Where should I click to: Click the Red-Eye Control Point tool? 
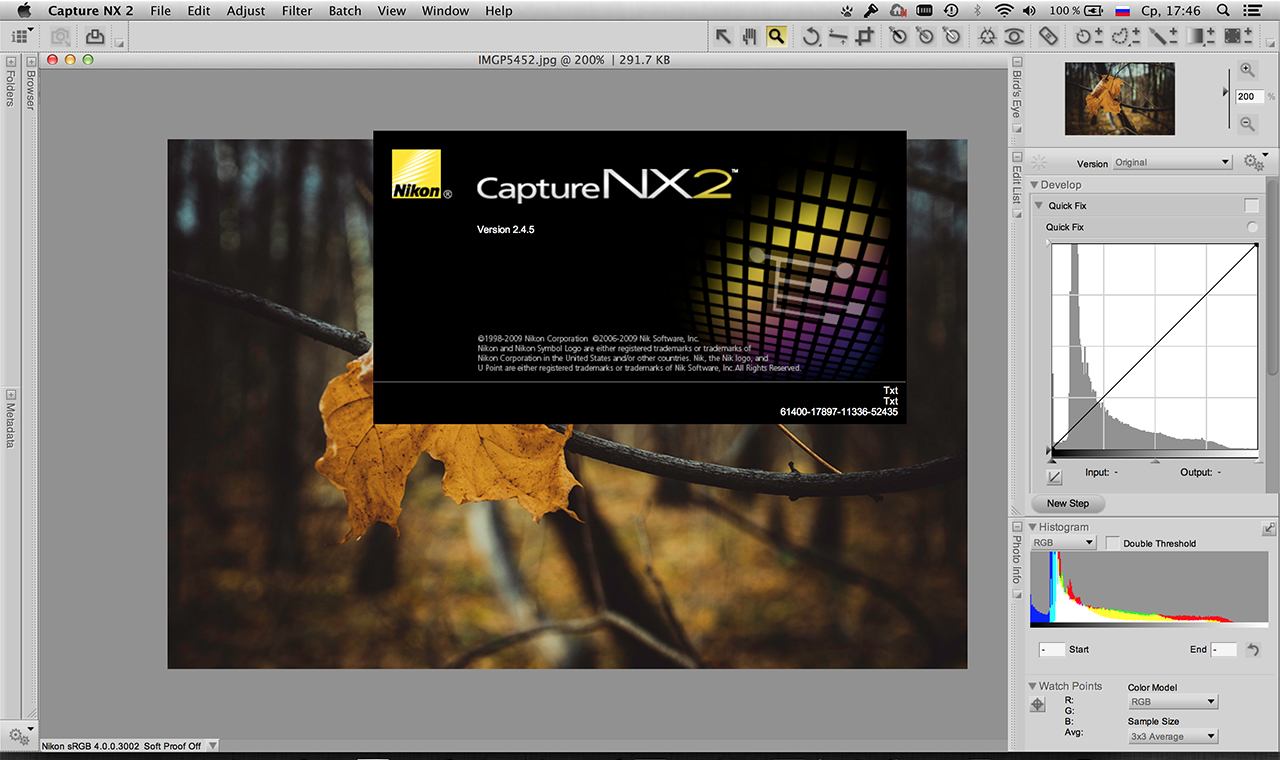(x=1014, y=37)
